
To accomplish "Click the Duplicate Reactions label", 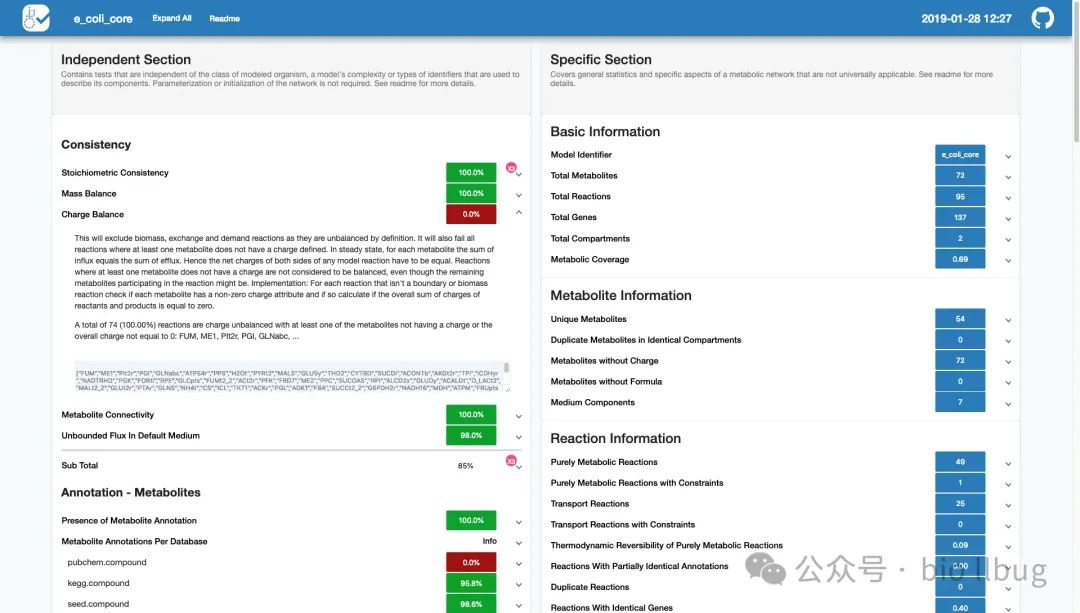I will 590,588.
